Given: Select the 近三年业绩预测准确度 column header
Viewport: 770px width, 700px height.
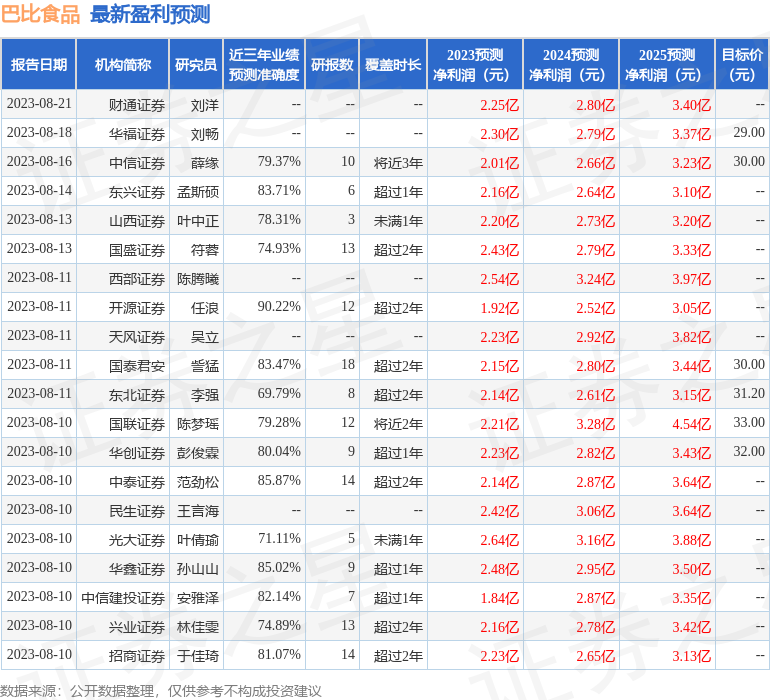Looking at the screenshot, I should pos(264,64).
